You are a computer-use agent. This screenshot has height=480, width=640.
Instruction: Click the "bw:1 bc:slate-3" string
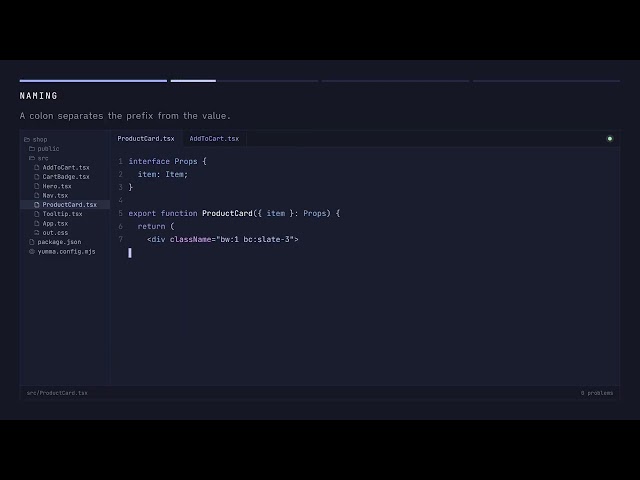click(x=255, y=240)
